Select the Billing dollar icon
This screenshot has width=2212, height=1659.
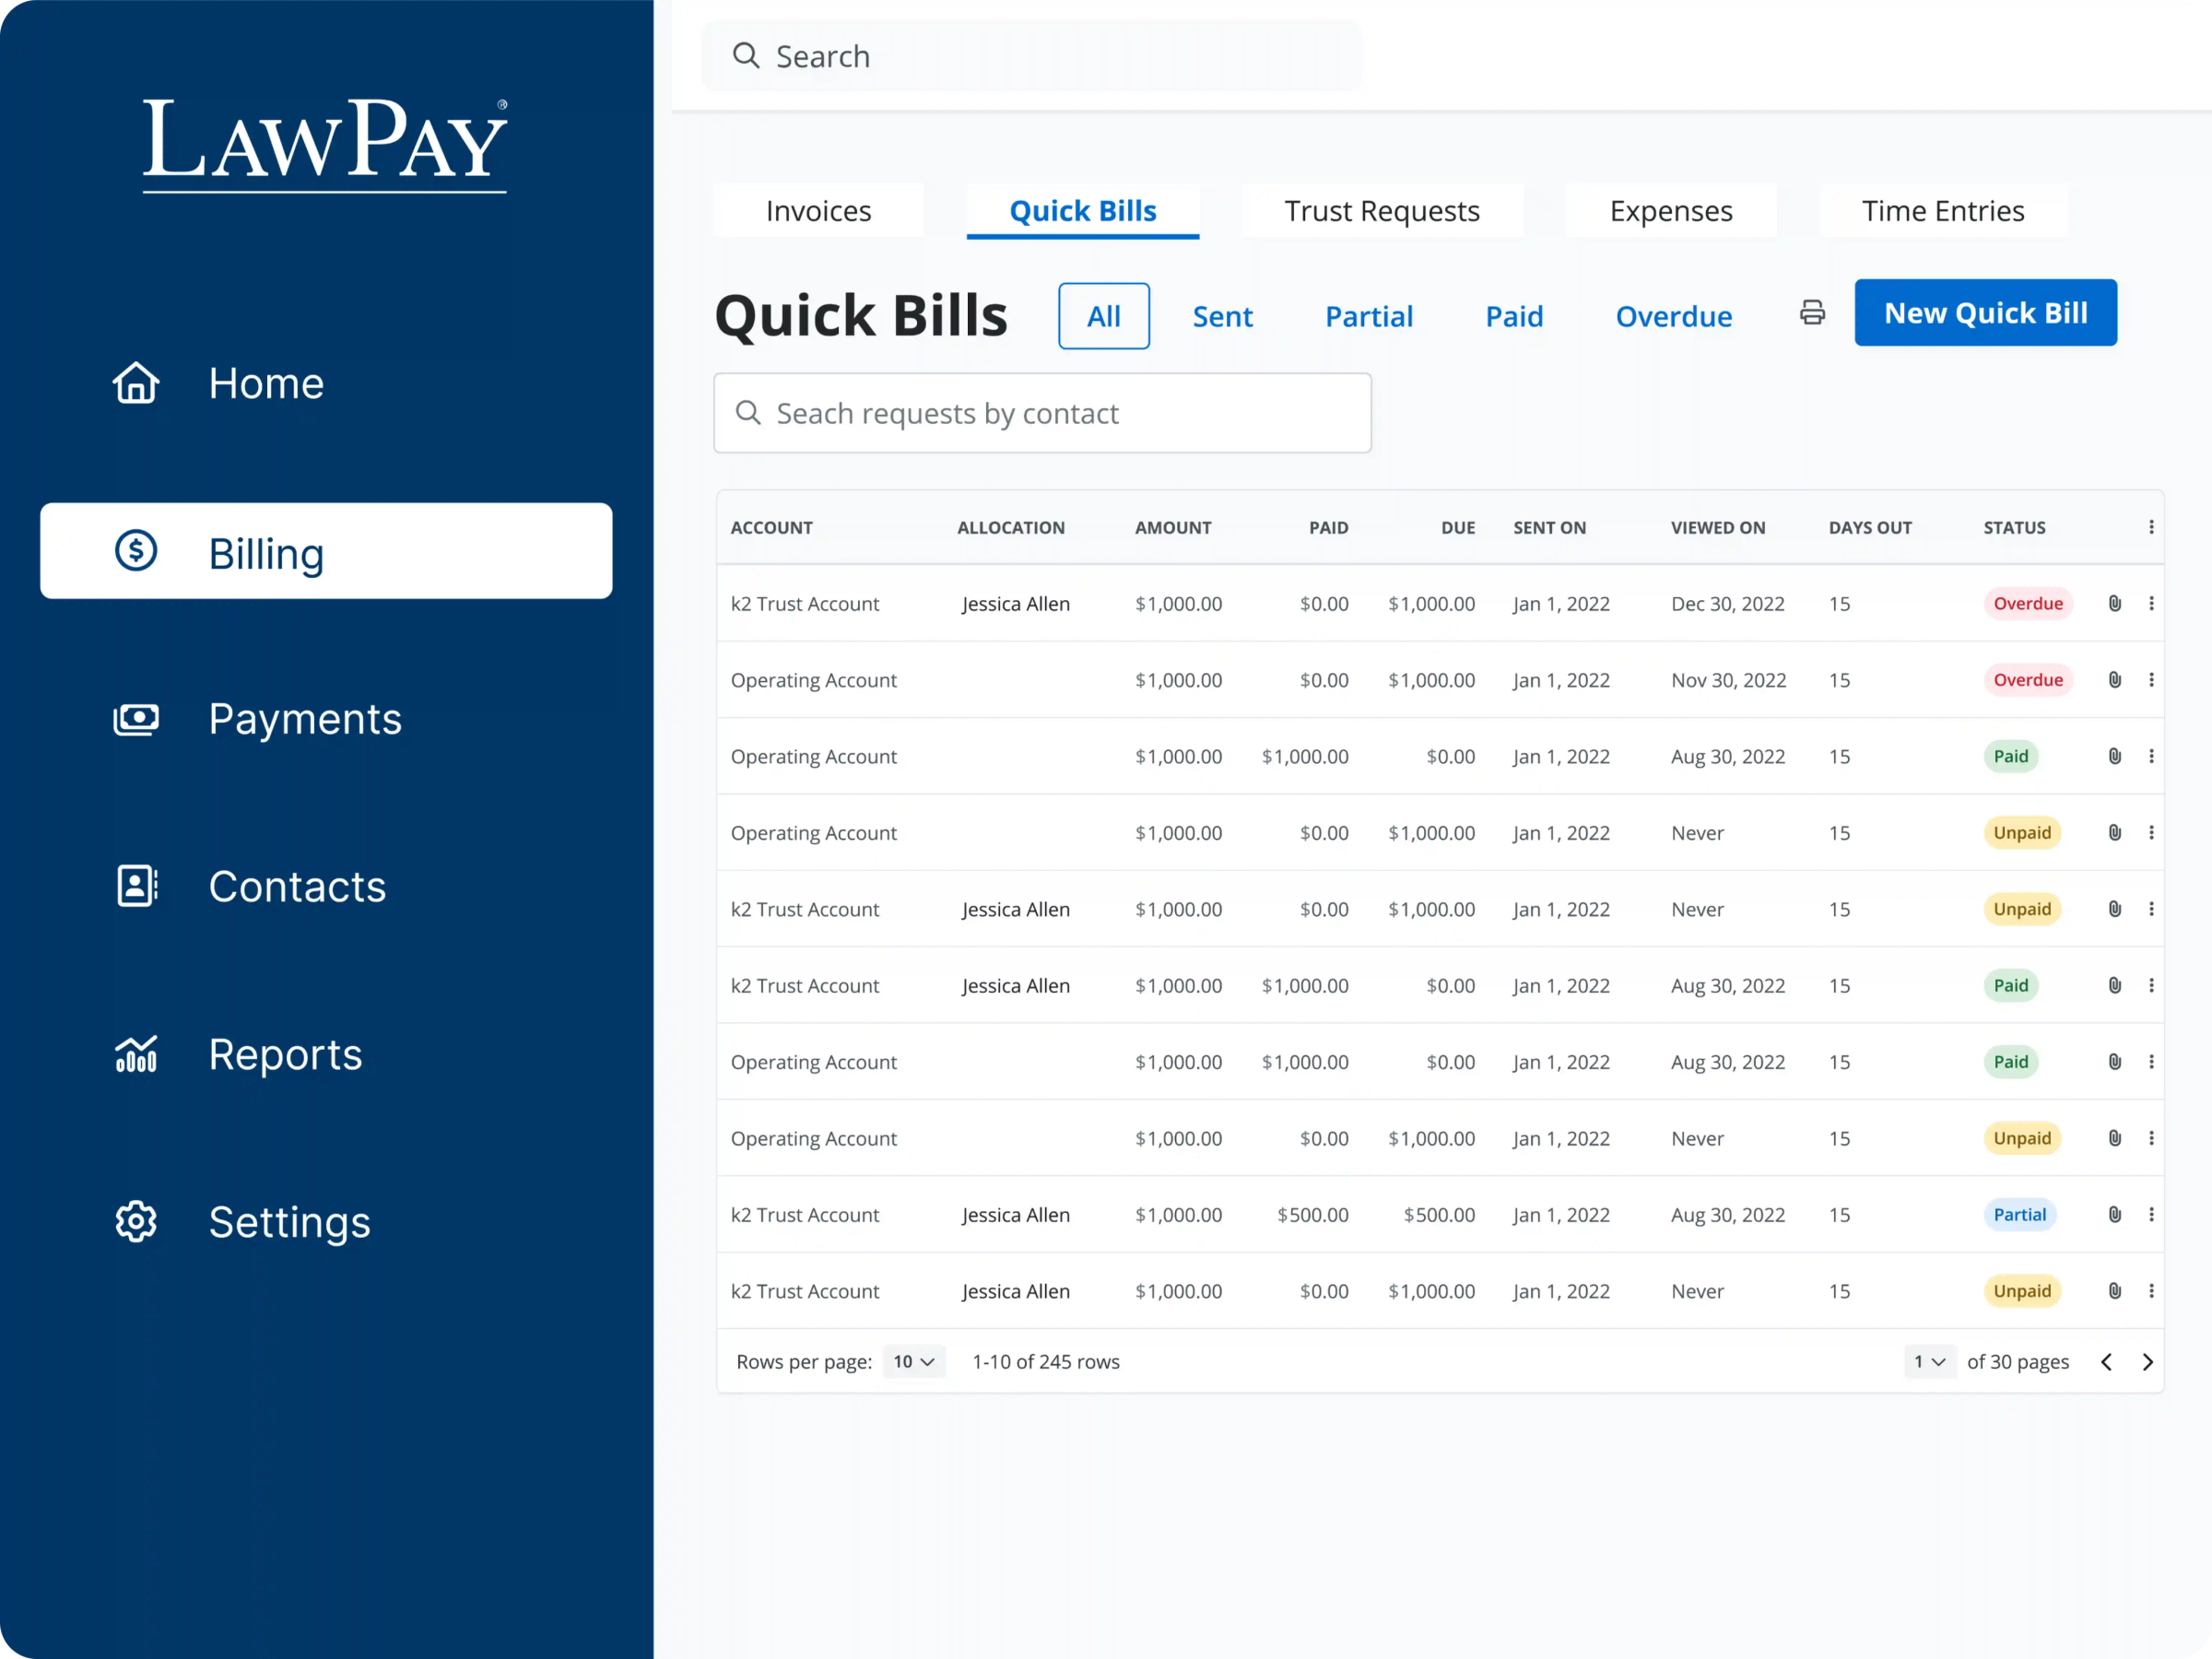(x=136, y=551)
